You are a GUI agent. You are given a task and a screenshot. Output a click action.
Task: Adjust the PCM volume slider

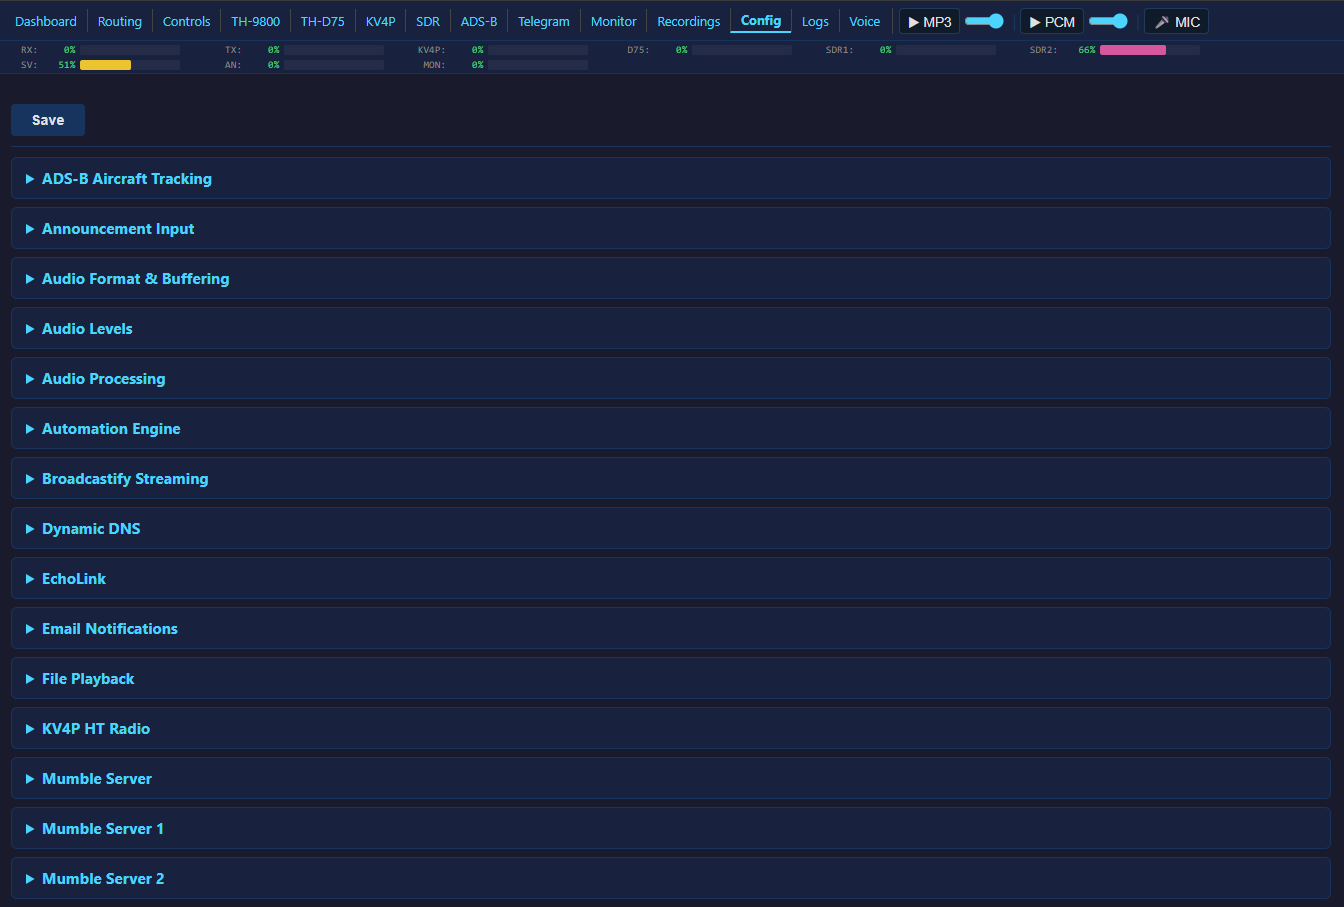tap(1108, 21)
